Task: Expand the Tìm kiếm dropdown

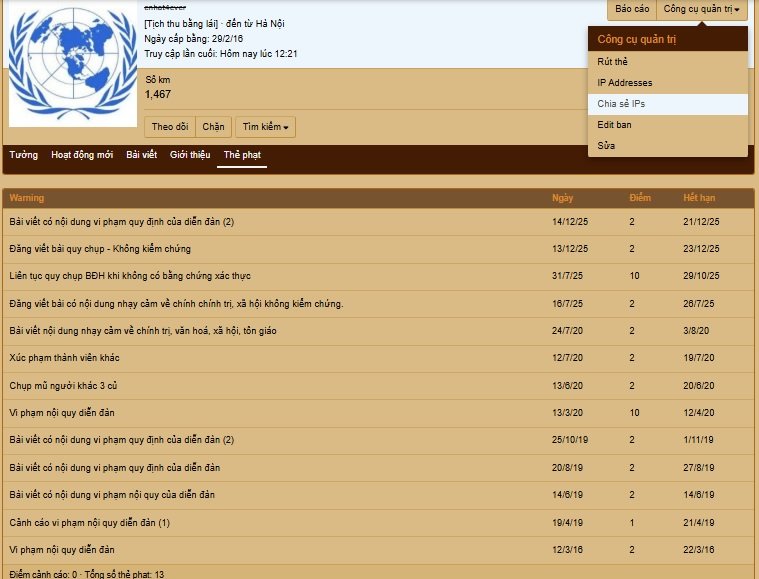Action: click(265, 127)
